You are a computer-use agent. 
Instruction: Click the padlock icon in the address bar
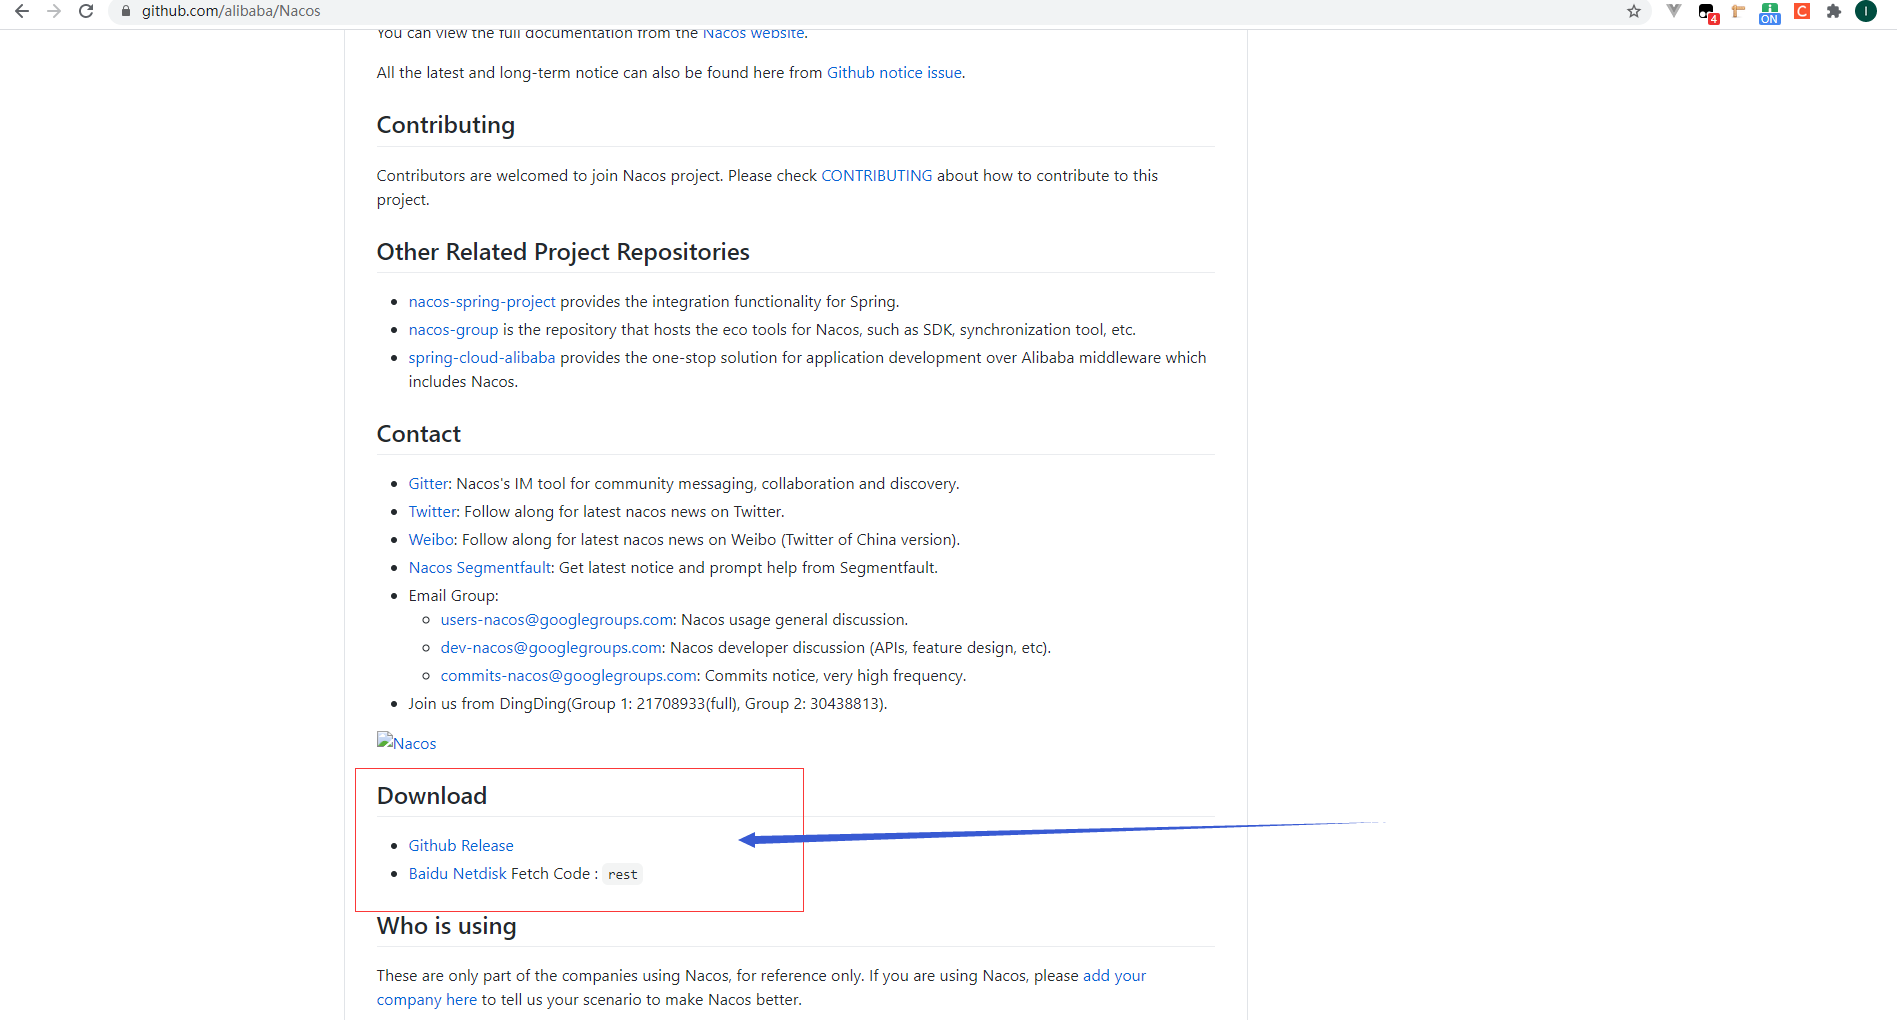tap(126, 11)
